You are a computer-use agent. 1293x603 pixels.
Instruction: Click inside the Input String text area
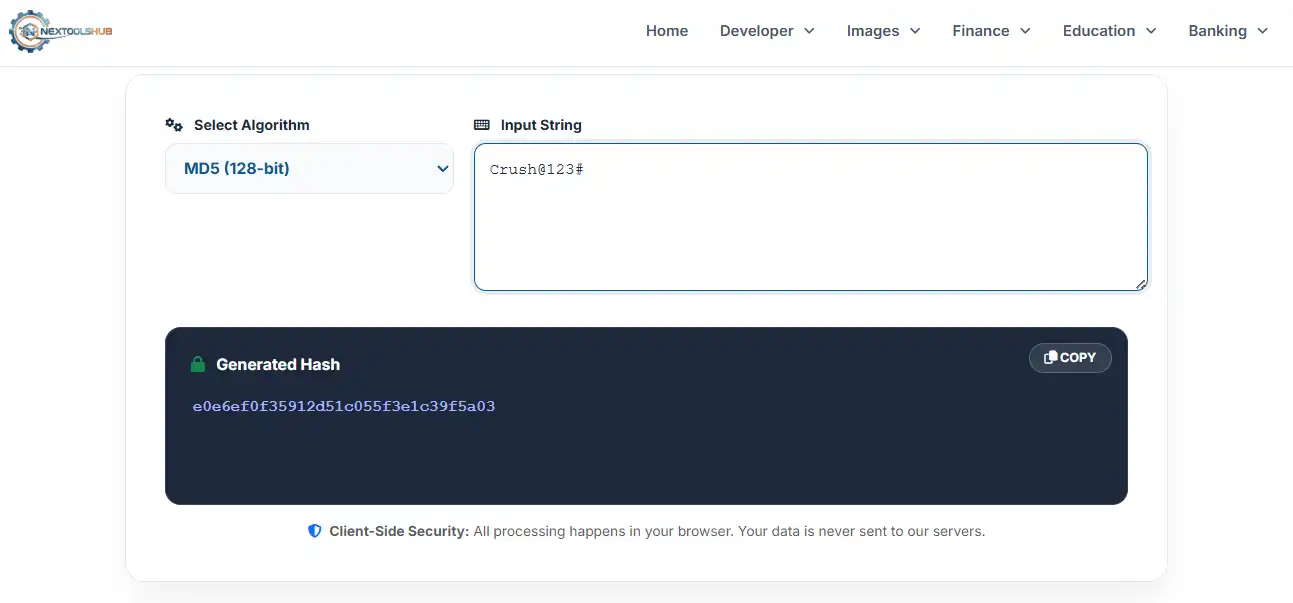[x=810, y=215]
